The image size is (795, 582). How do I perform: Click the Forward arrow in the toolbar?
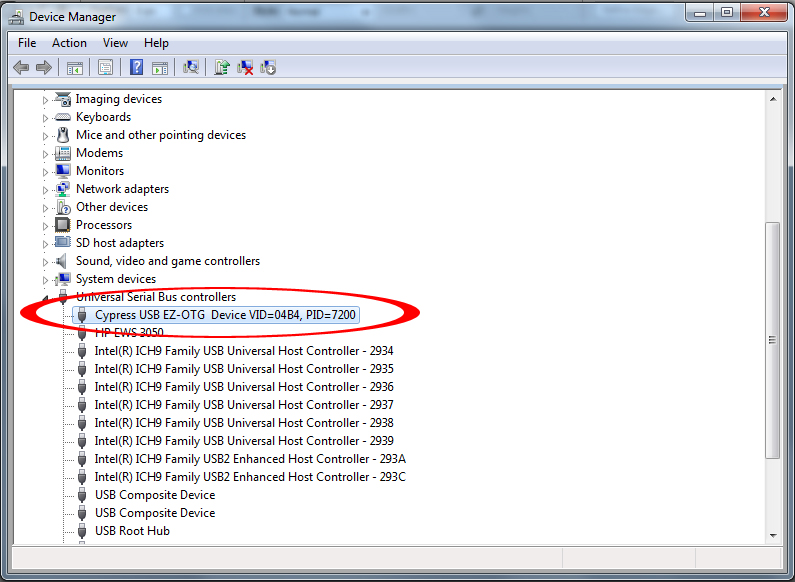point(44,67)
